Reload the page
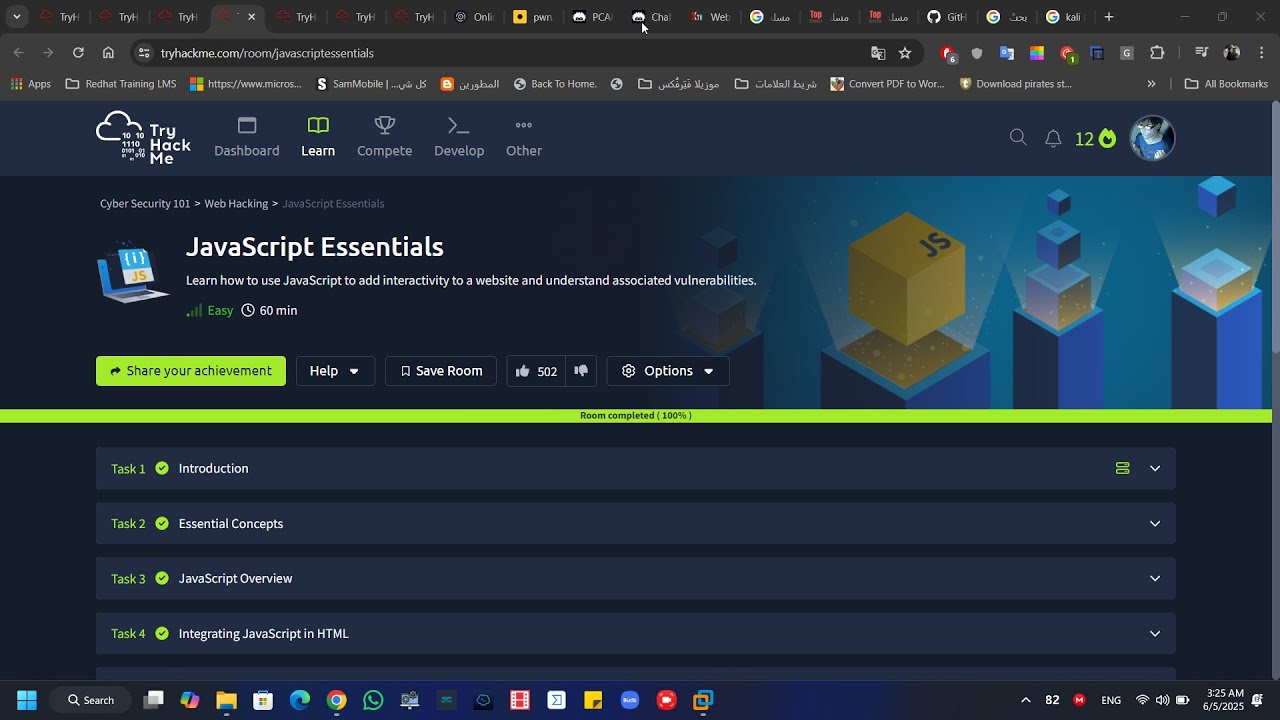Screen dimensions: 1280x720 pos(78,53)
